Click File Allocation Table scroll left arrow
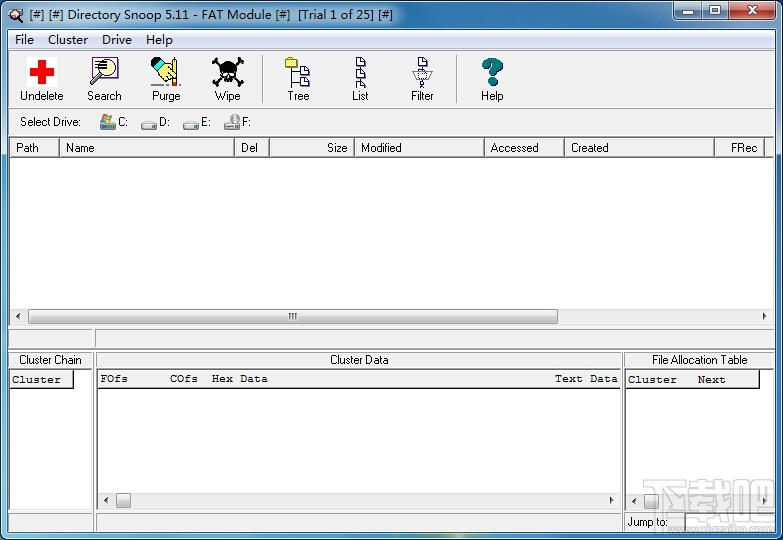Image resolution: width=783 pixels, height=540 pixels. pyautogui.click(x=634, y=501)
